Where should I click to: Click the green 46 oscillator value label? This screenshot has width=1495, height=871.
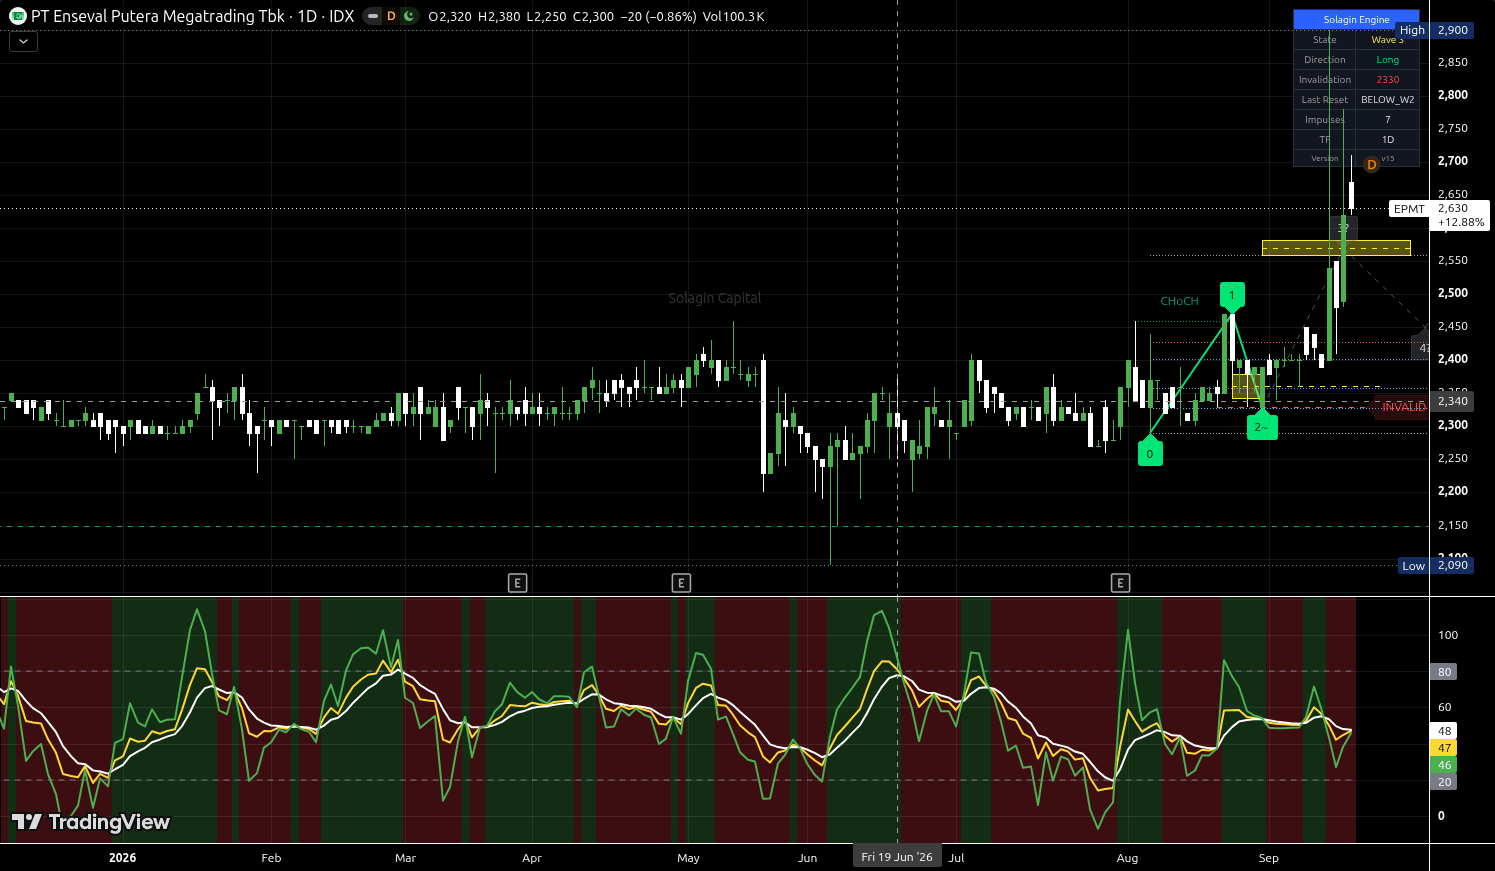[x=1444, y=765]
